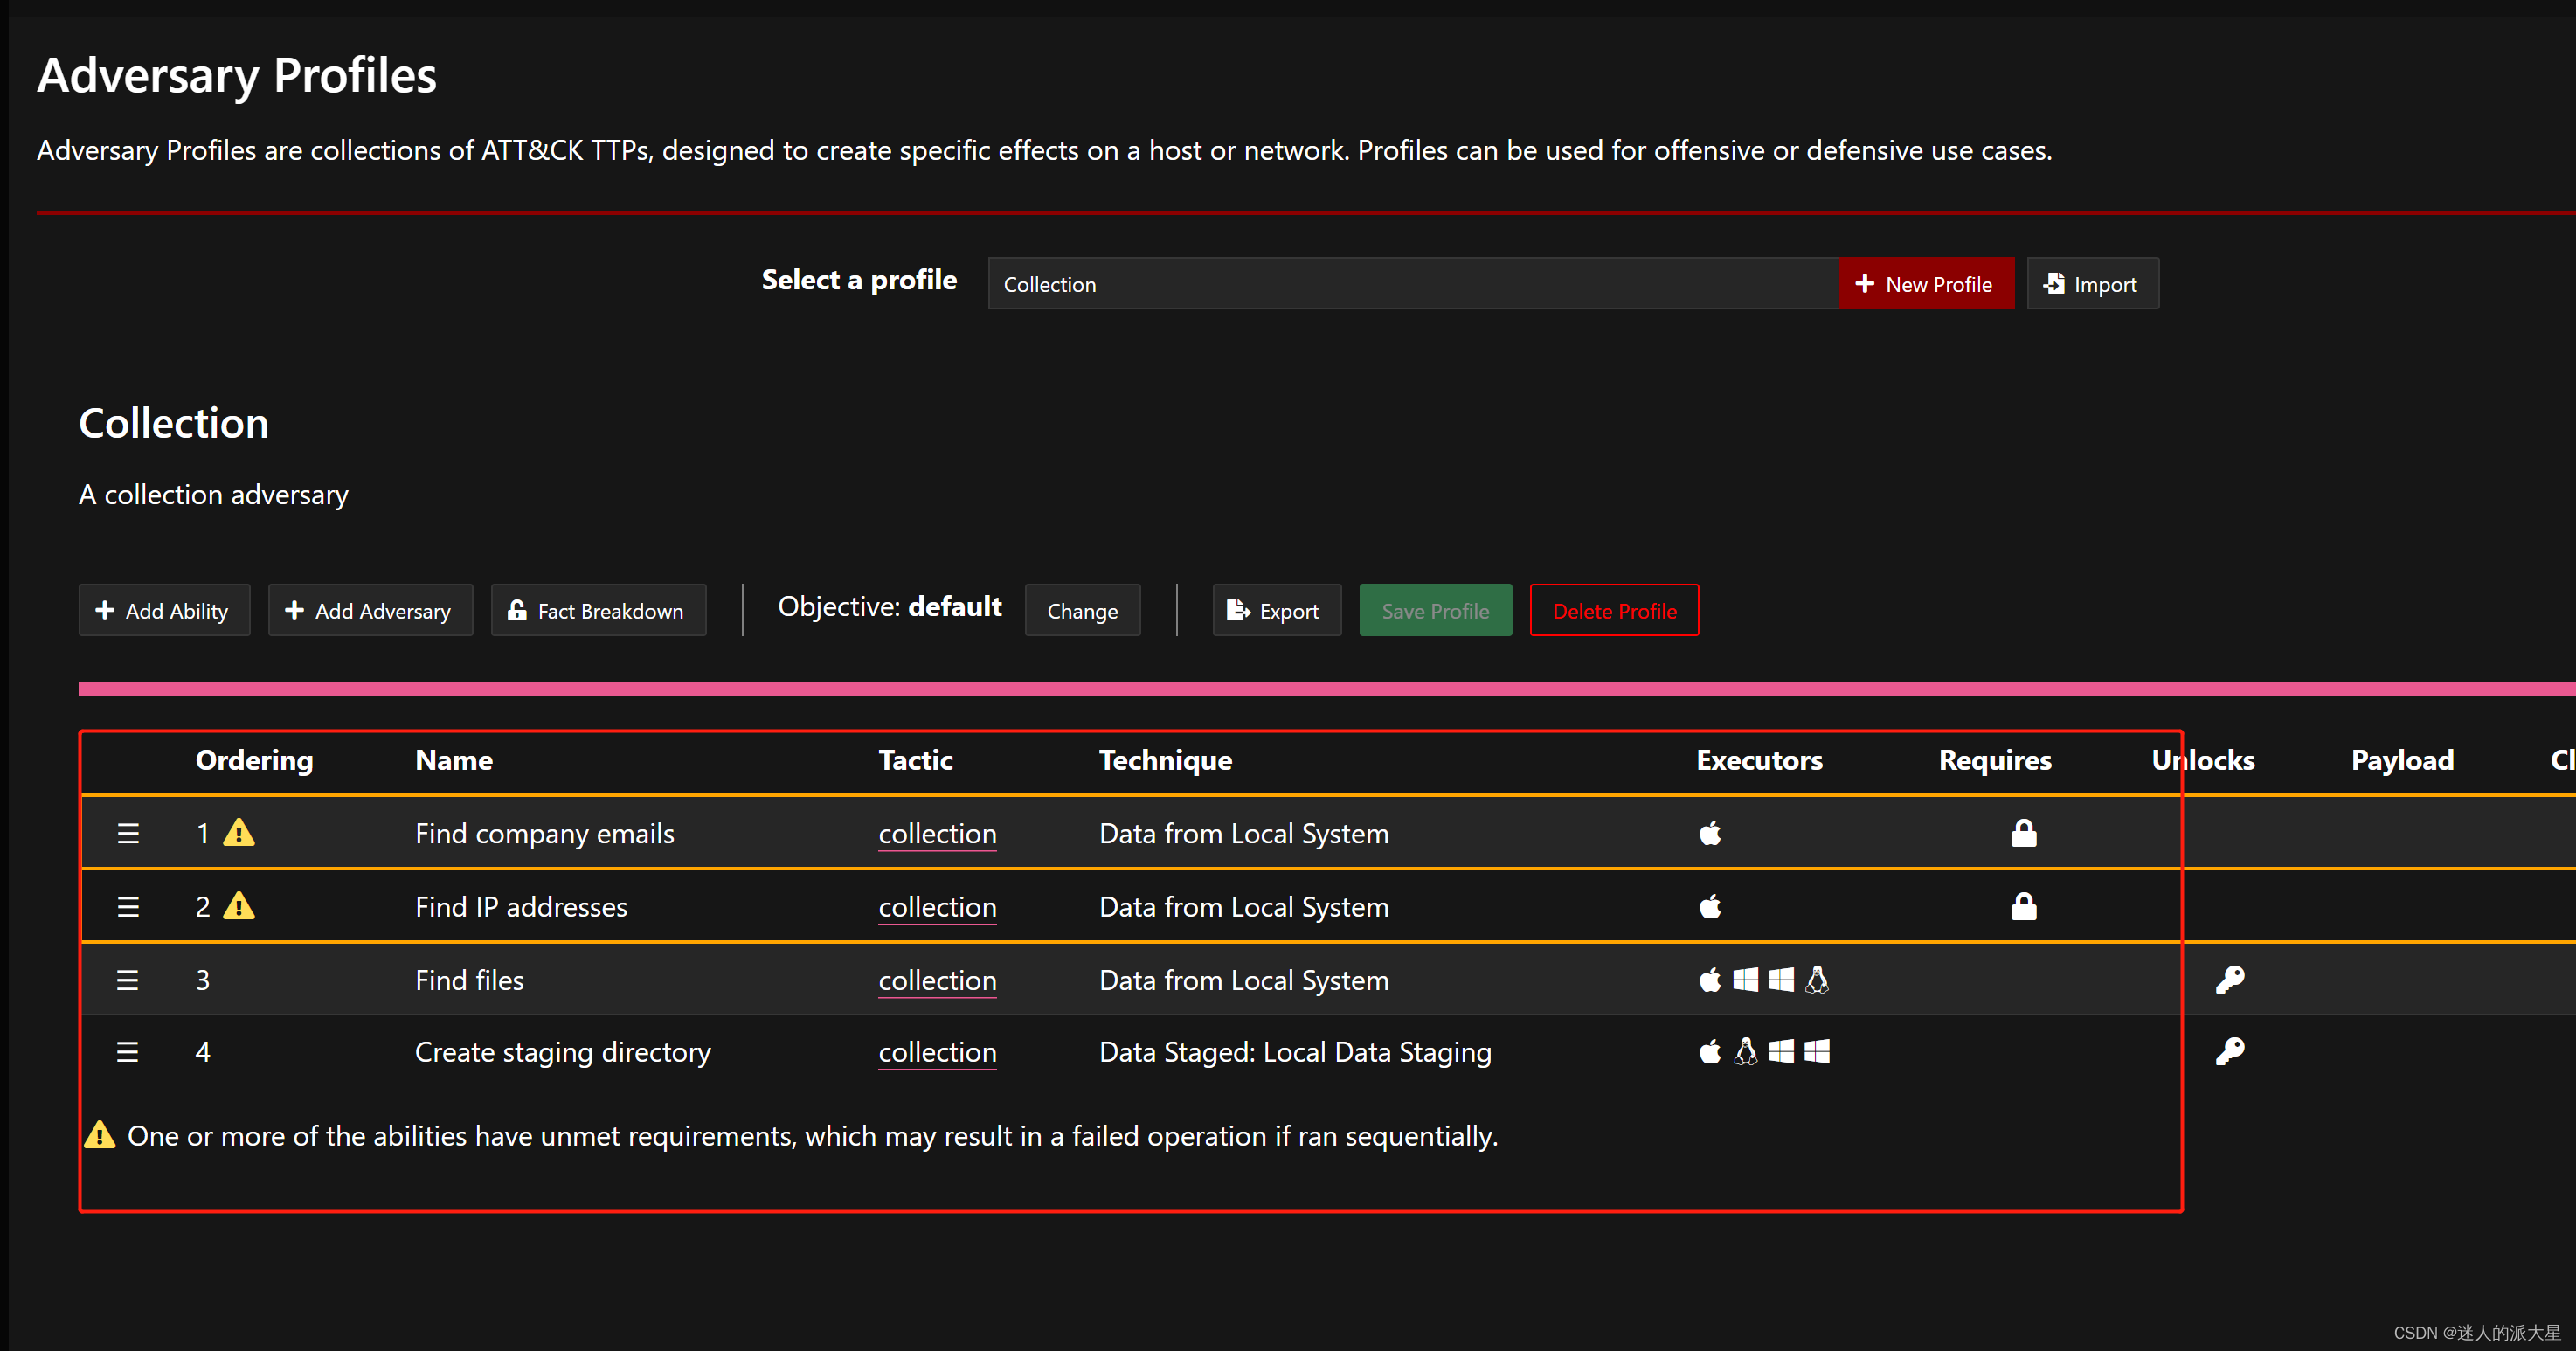Click lock icon in Find IP addresses row

(x=2023, y=906)
